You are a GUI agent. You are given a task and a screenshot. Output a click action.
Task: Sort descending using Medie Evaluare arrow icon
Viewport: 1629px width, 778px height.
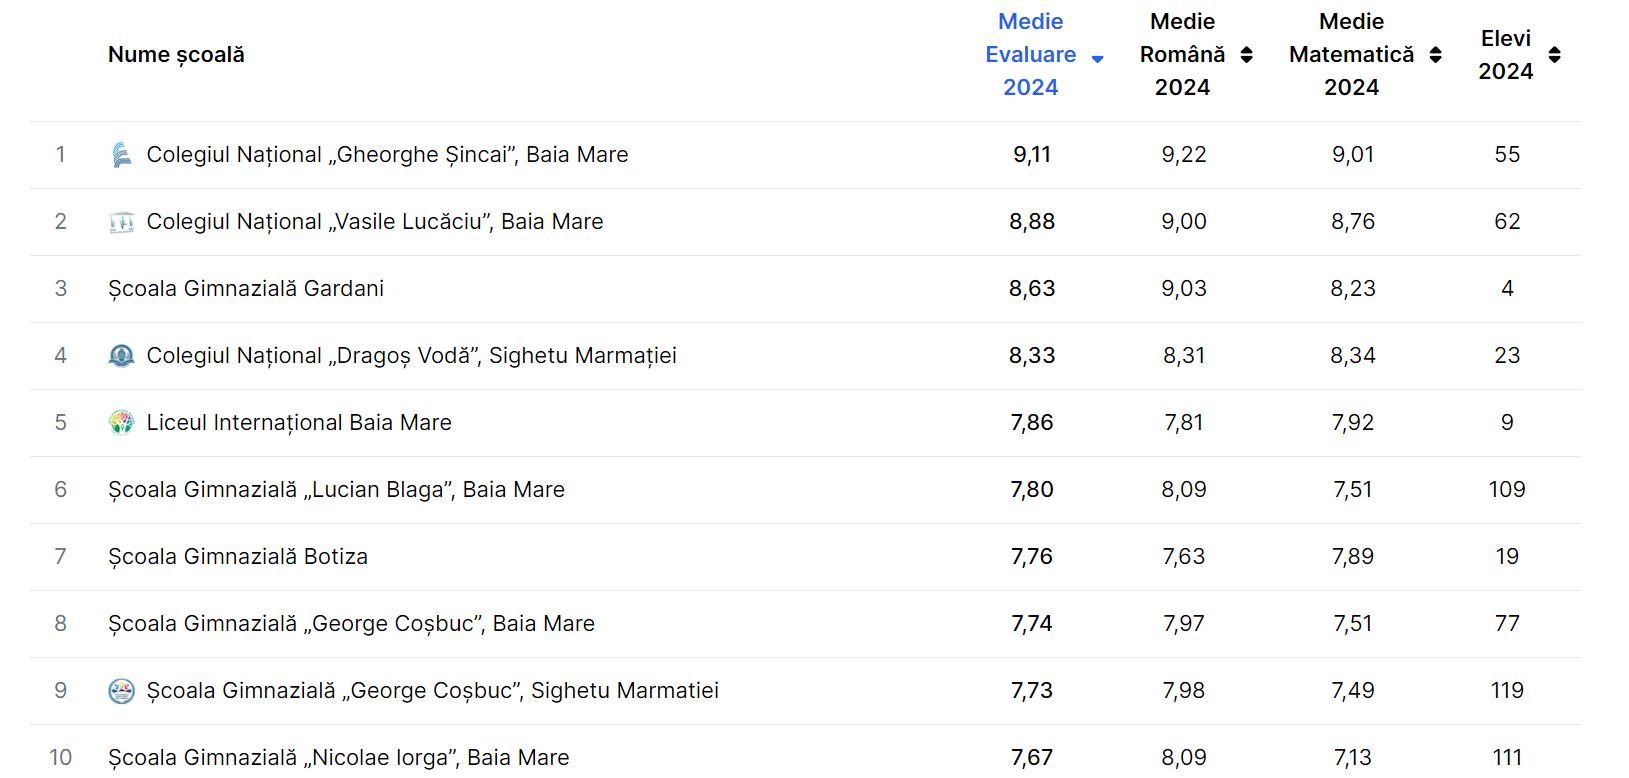coord(1097,59)
